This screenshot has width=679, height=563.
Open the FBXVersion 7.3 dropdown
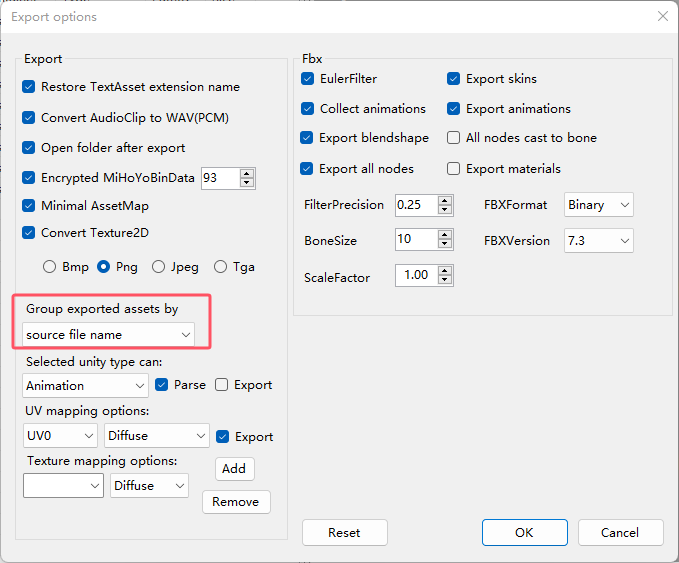tap(599, 240)
